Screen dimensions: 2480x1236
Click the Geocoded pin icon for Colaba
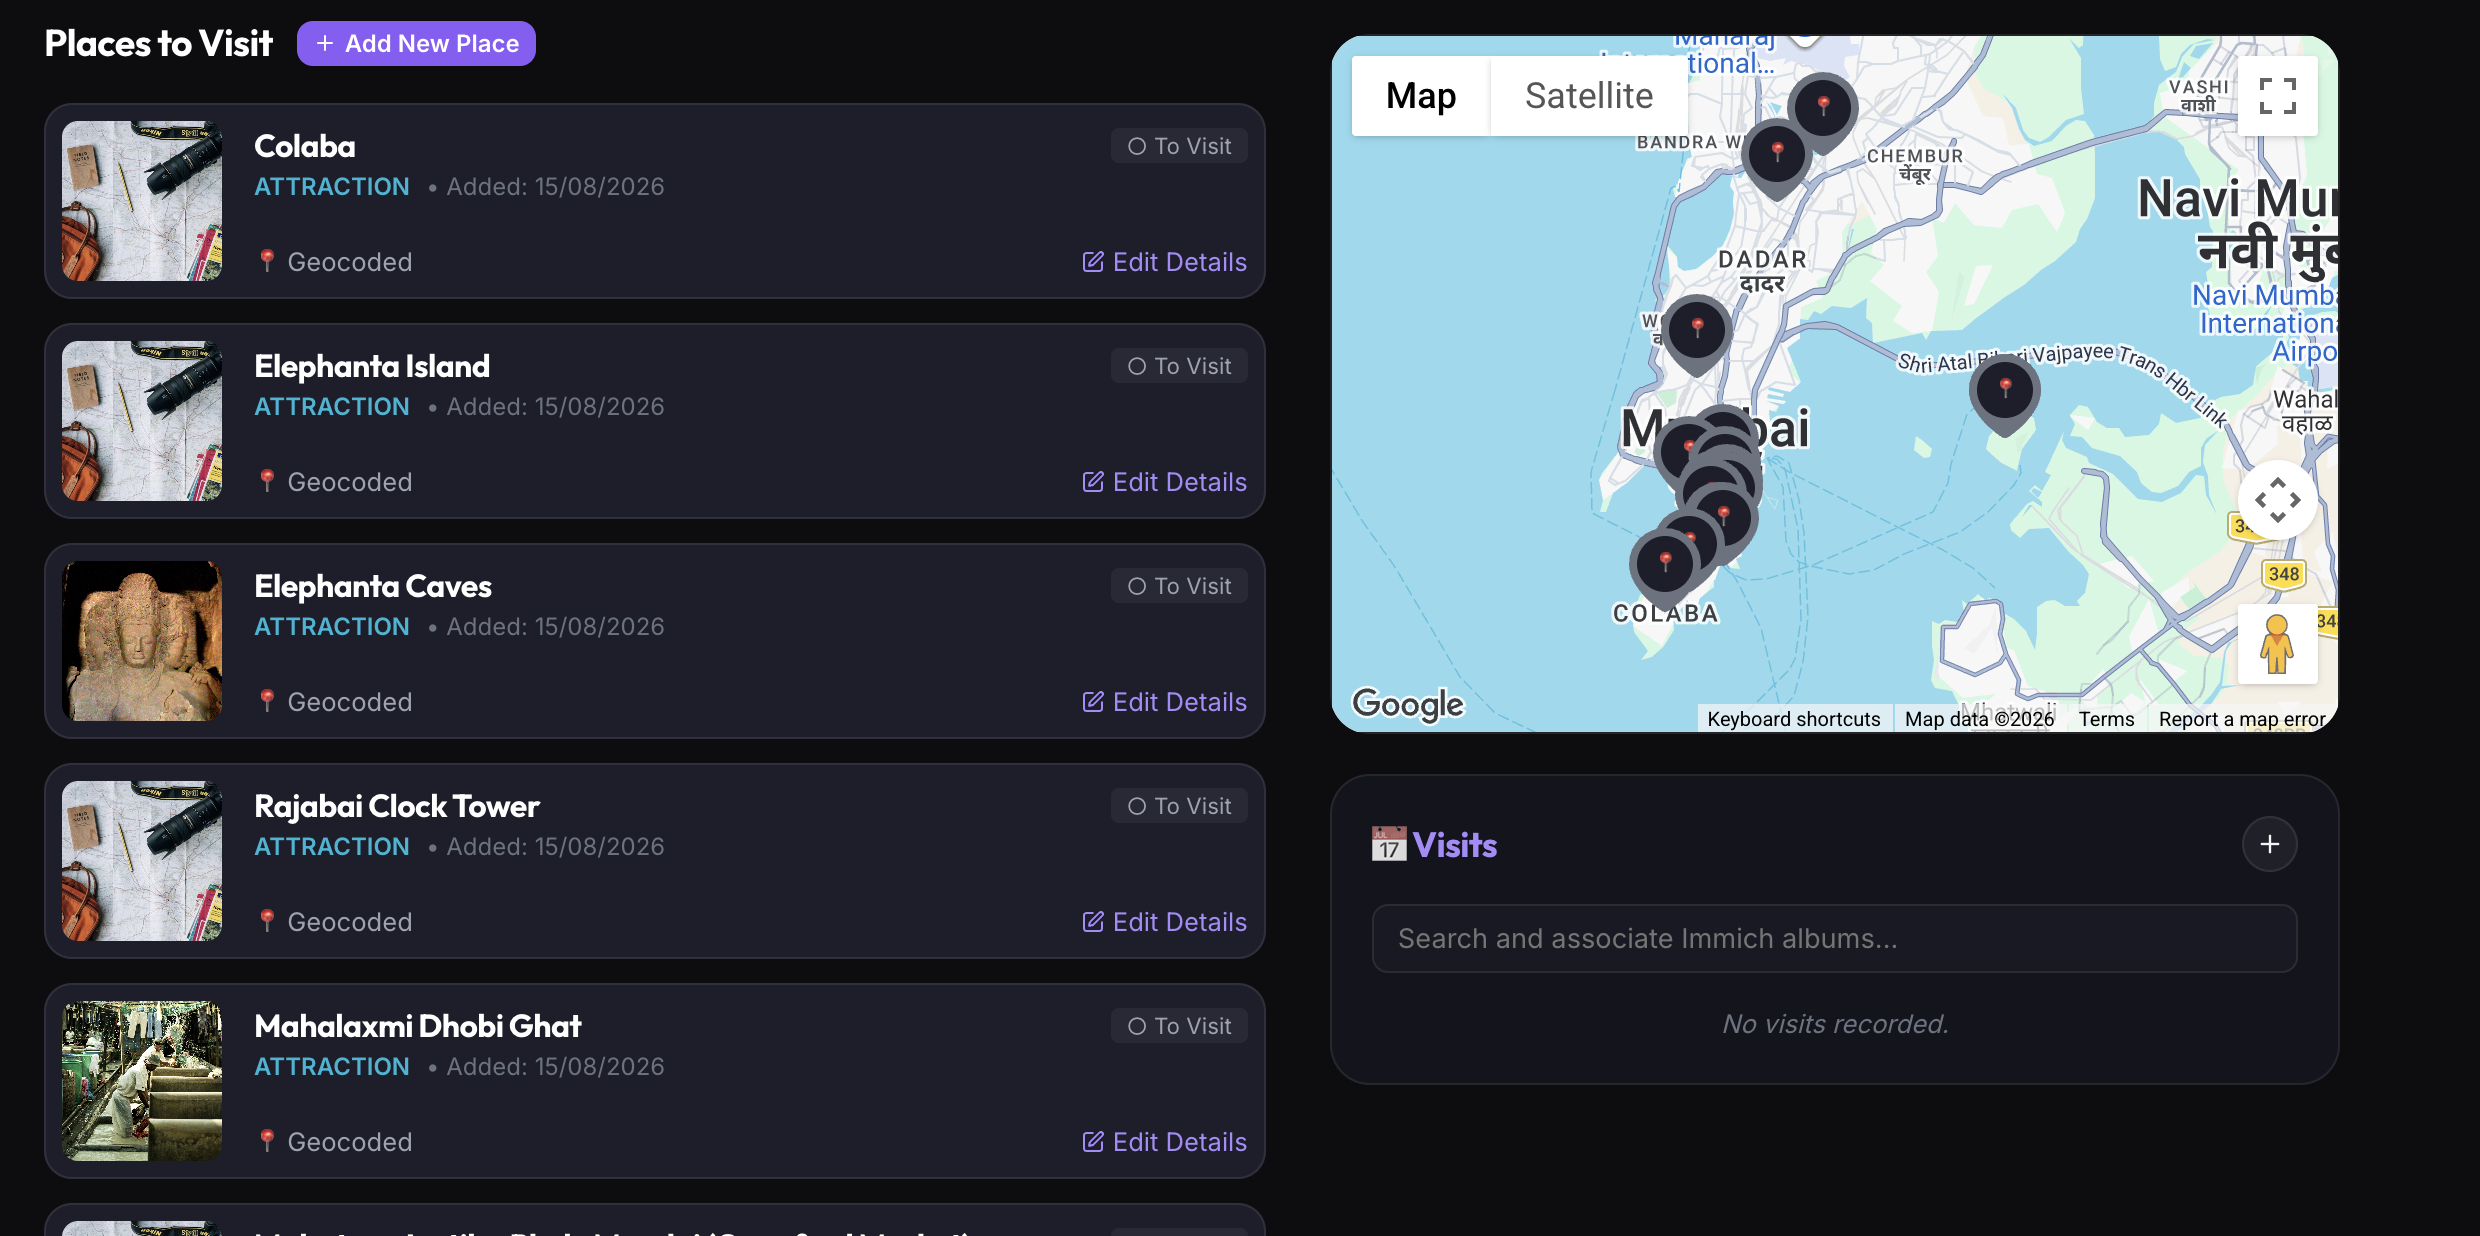tap(267, 261)
